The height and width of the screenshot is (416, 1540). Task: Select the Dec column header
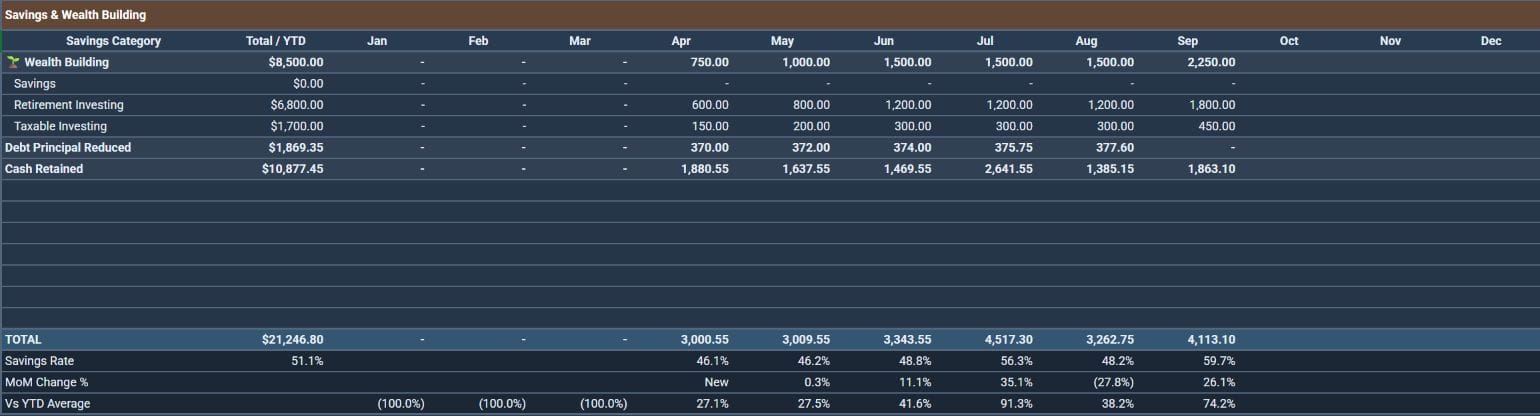(1491, 41)
